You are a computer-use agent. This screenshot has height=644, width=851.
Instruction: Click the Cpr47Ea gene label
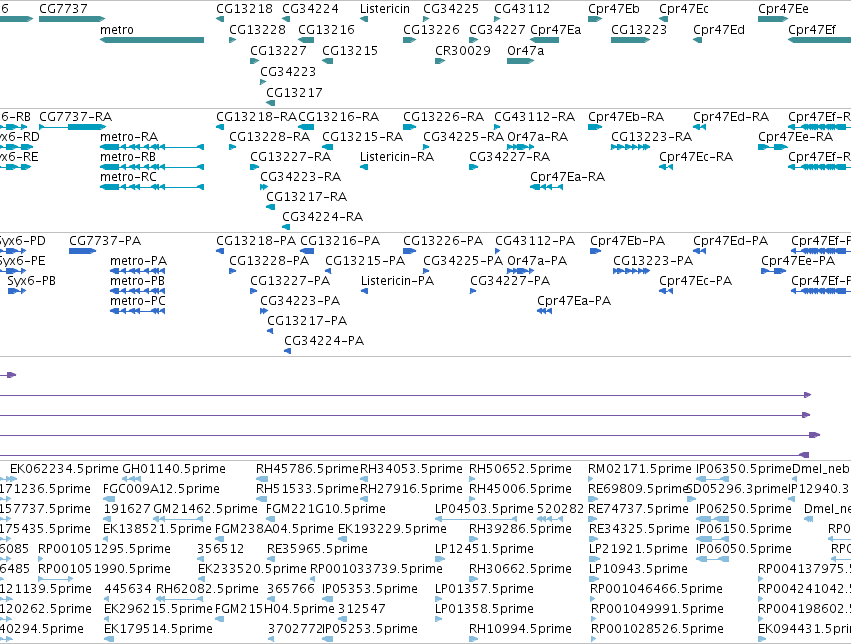point(556,30)
